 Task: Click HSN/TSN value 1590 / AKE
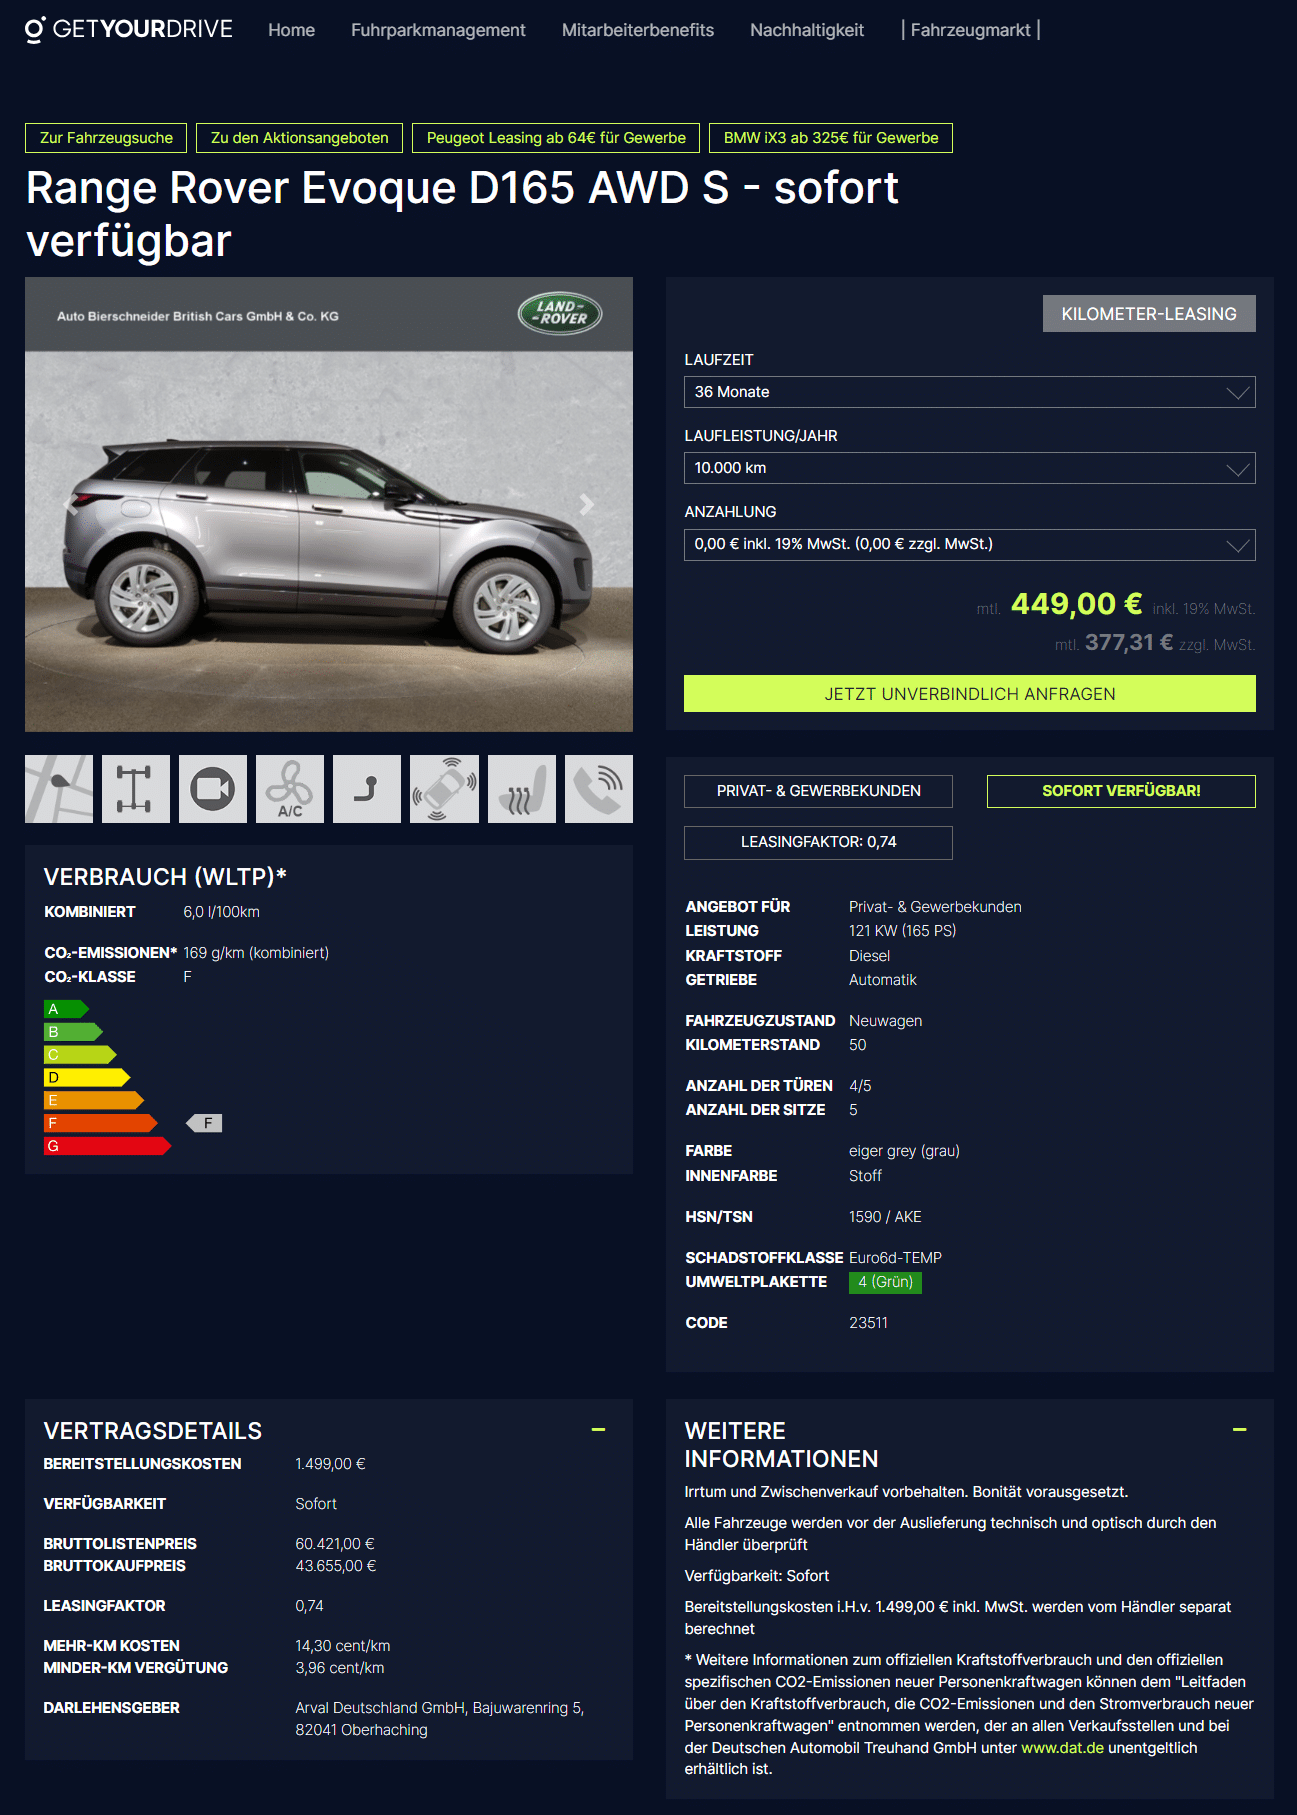click(x=885, y=1217)
